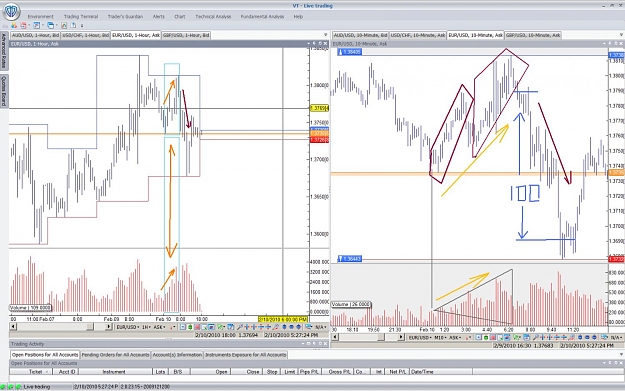Switch to the Account(s) Information tab

177,355
